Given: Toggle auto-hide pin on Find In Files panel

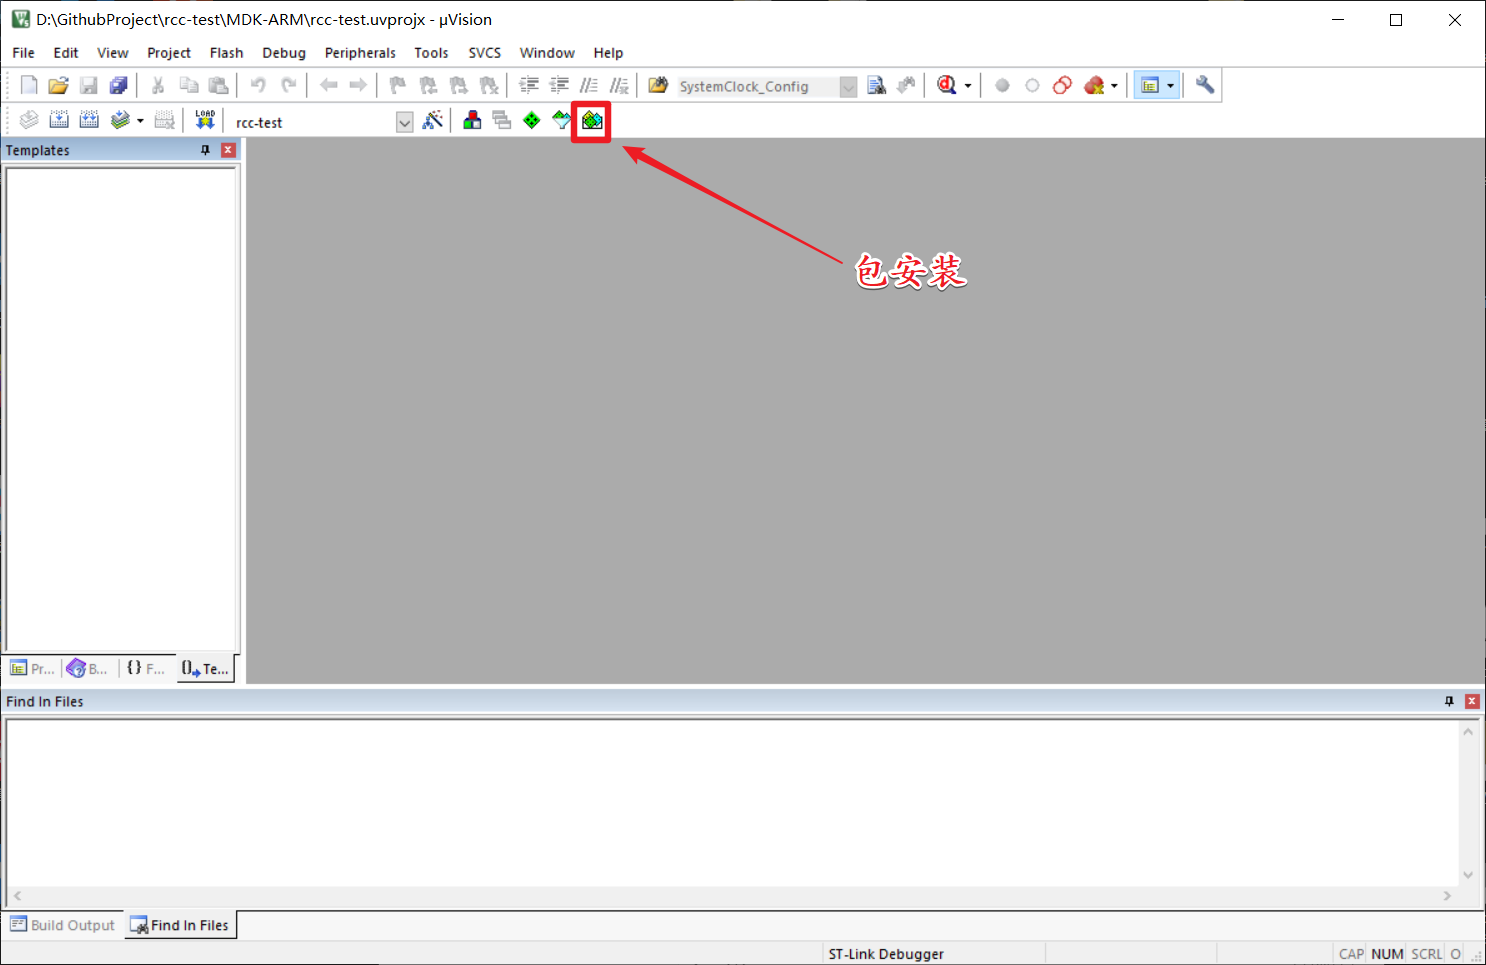Looking at the screenshot, I should tap(1449, 701).
